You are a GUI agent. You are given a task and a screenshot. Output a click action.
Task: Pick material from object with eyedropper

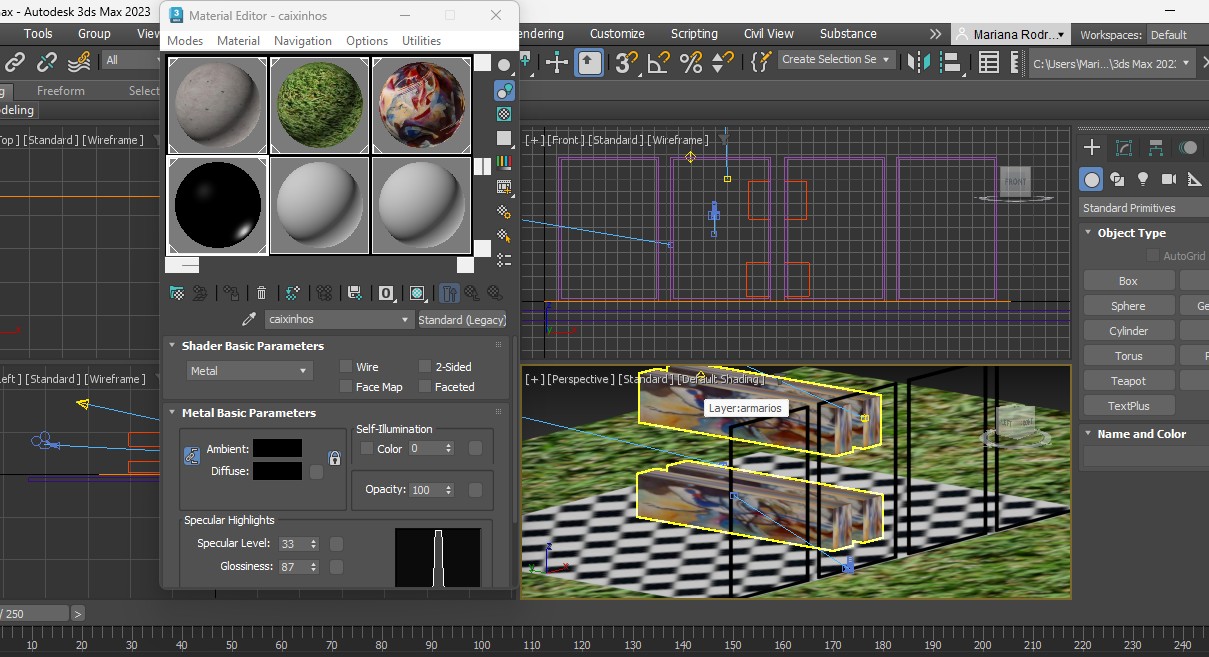click(x=249, y=319)
